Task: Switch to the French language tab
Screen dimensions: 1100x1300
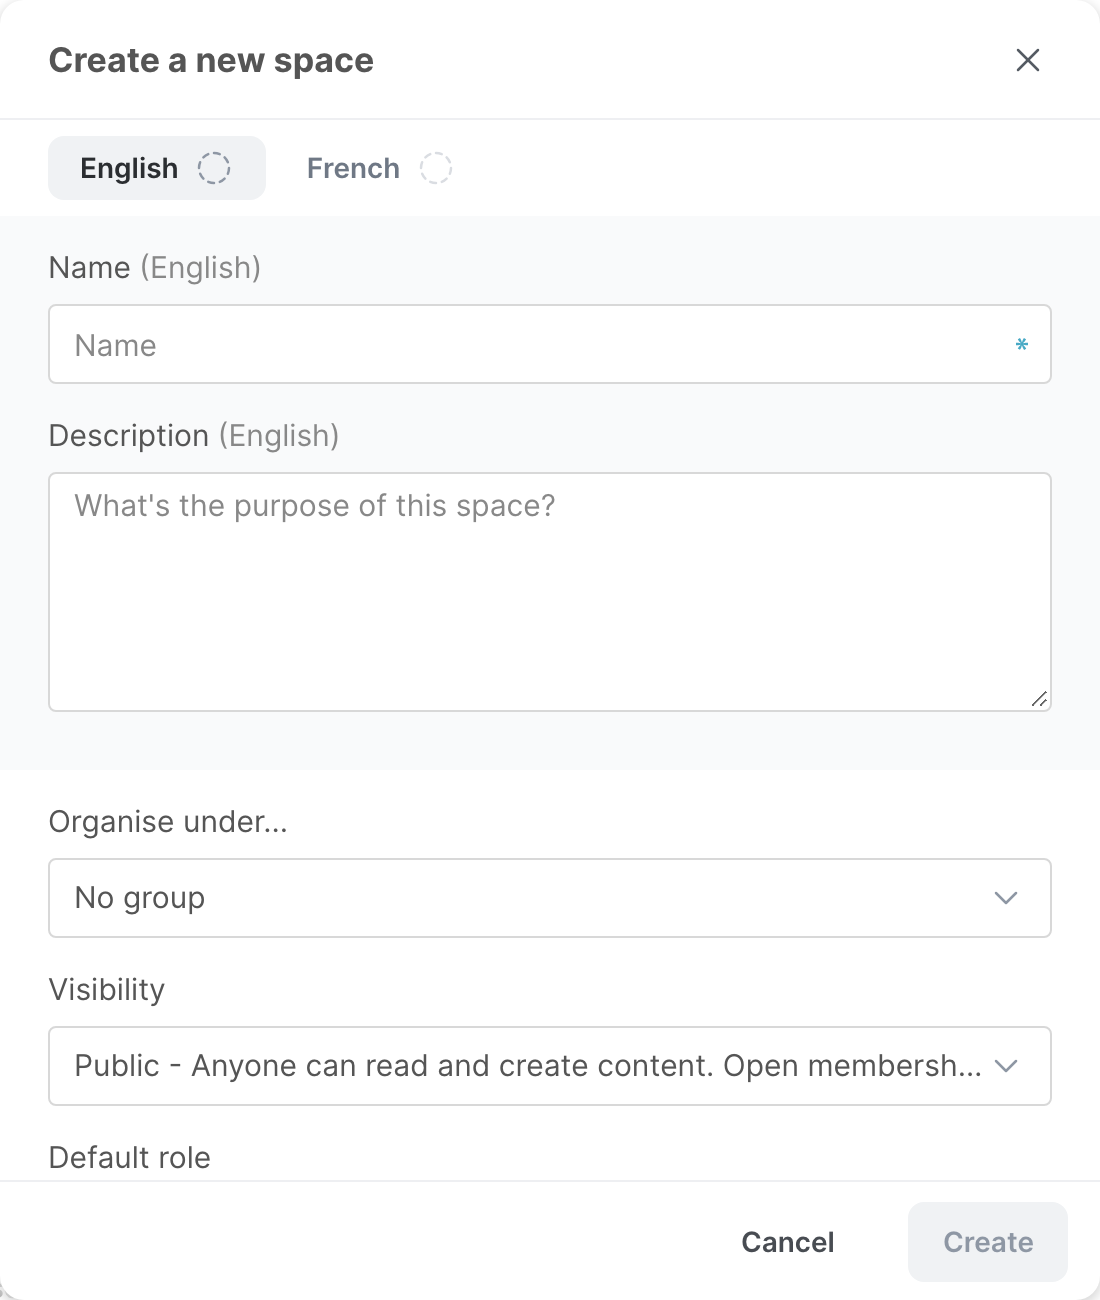Action: tap(379, 168)
